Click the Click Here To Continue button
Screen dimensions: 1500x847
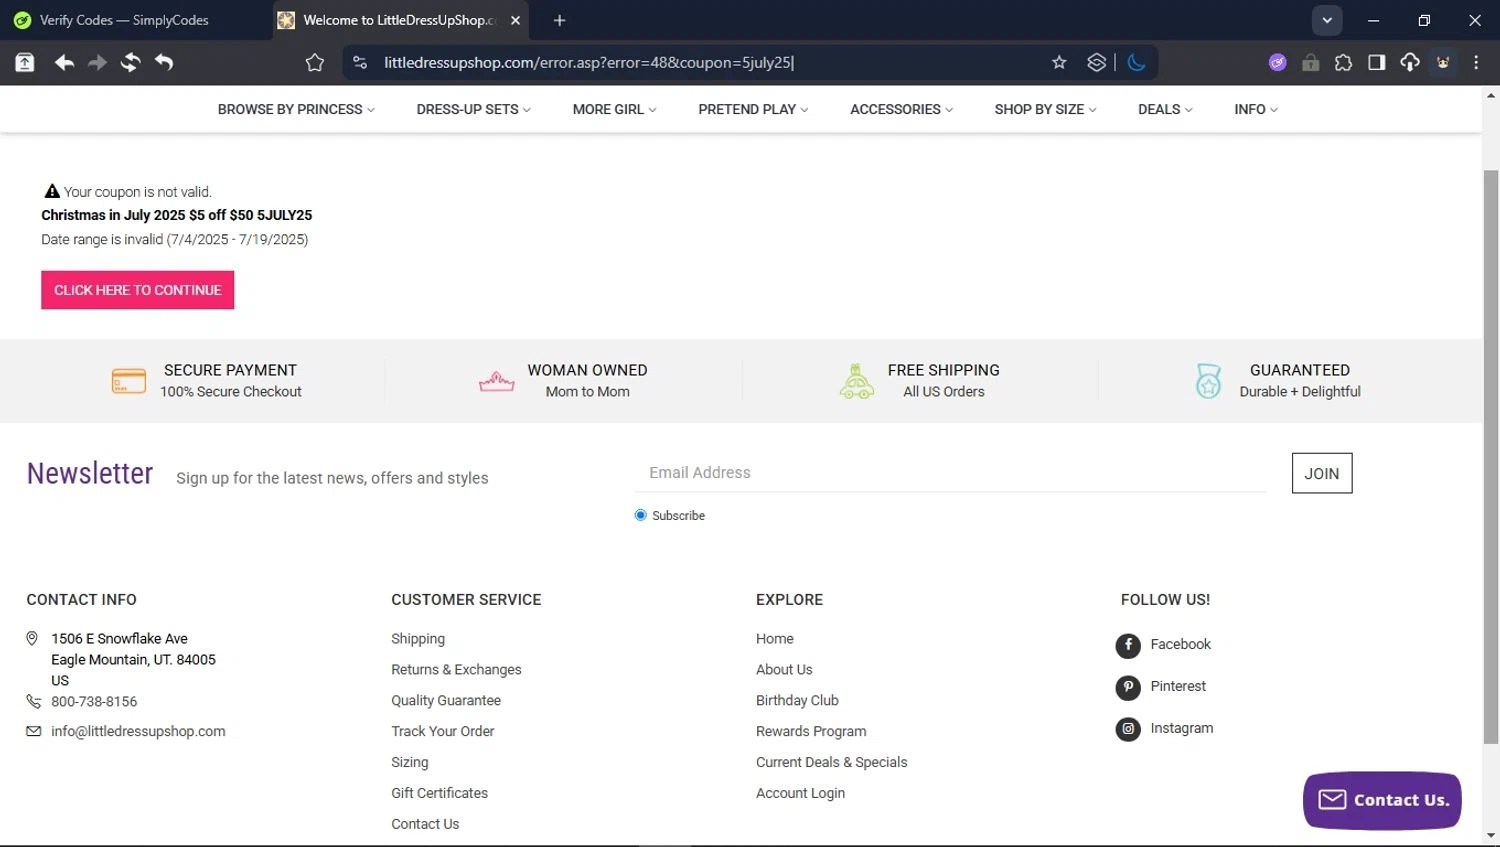pyautogui.click(x=137, y=290)
